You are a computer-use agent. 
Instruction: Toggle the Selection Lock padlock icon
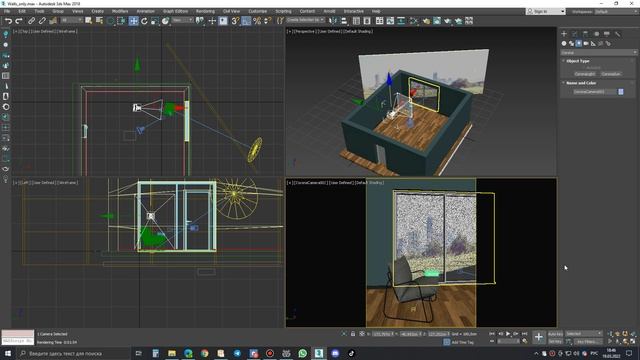353,334
